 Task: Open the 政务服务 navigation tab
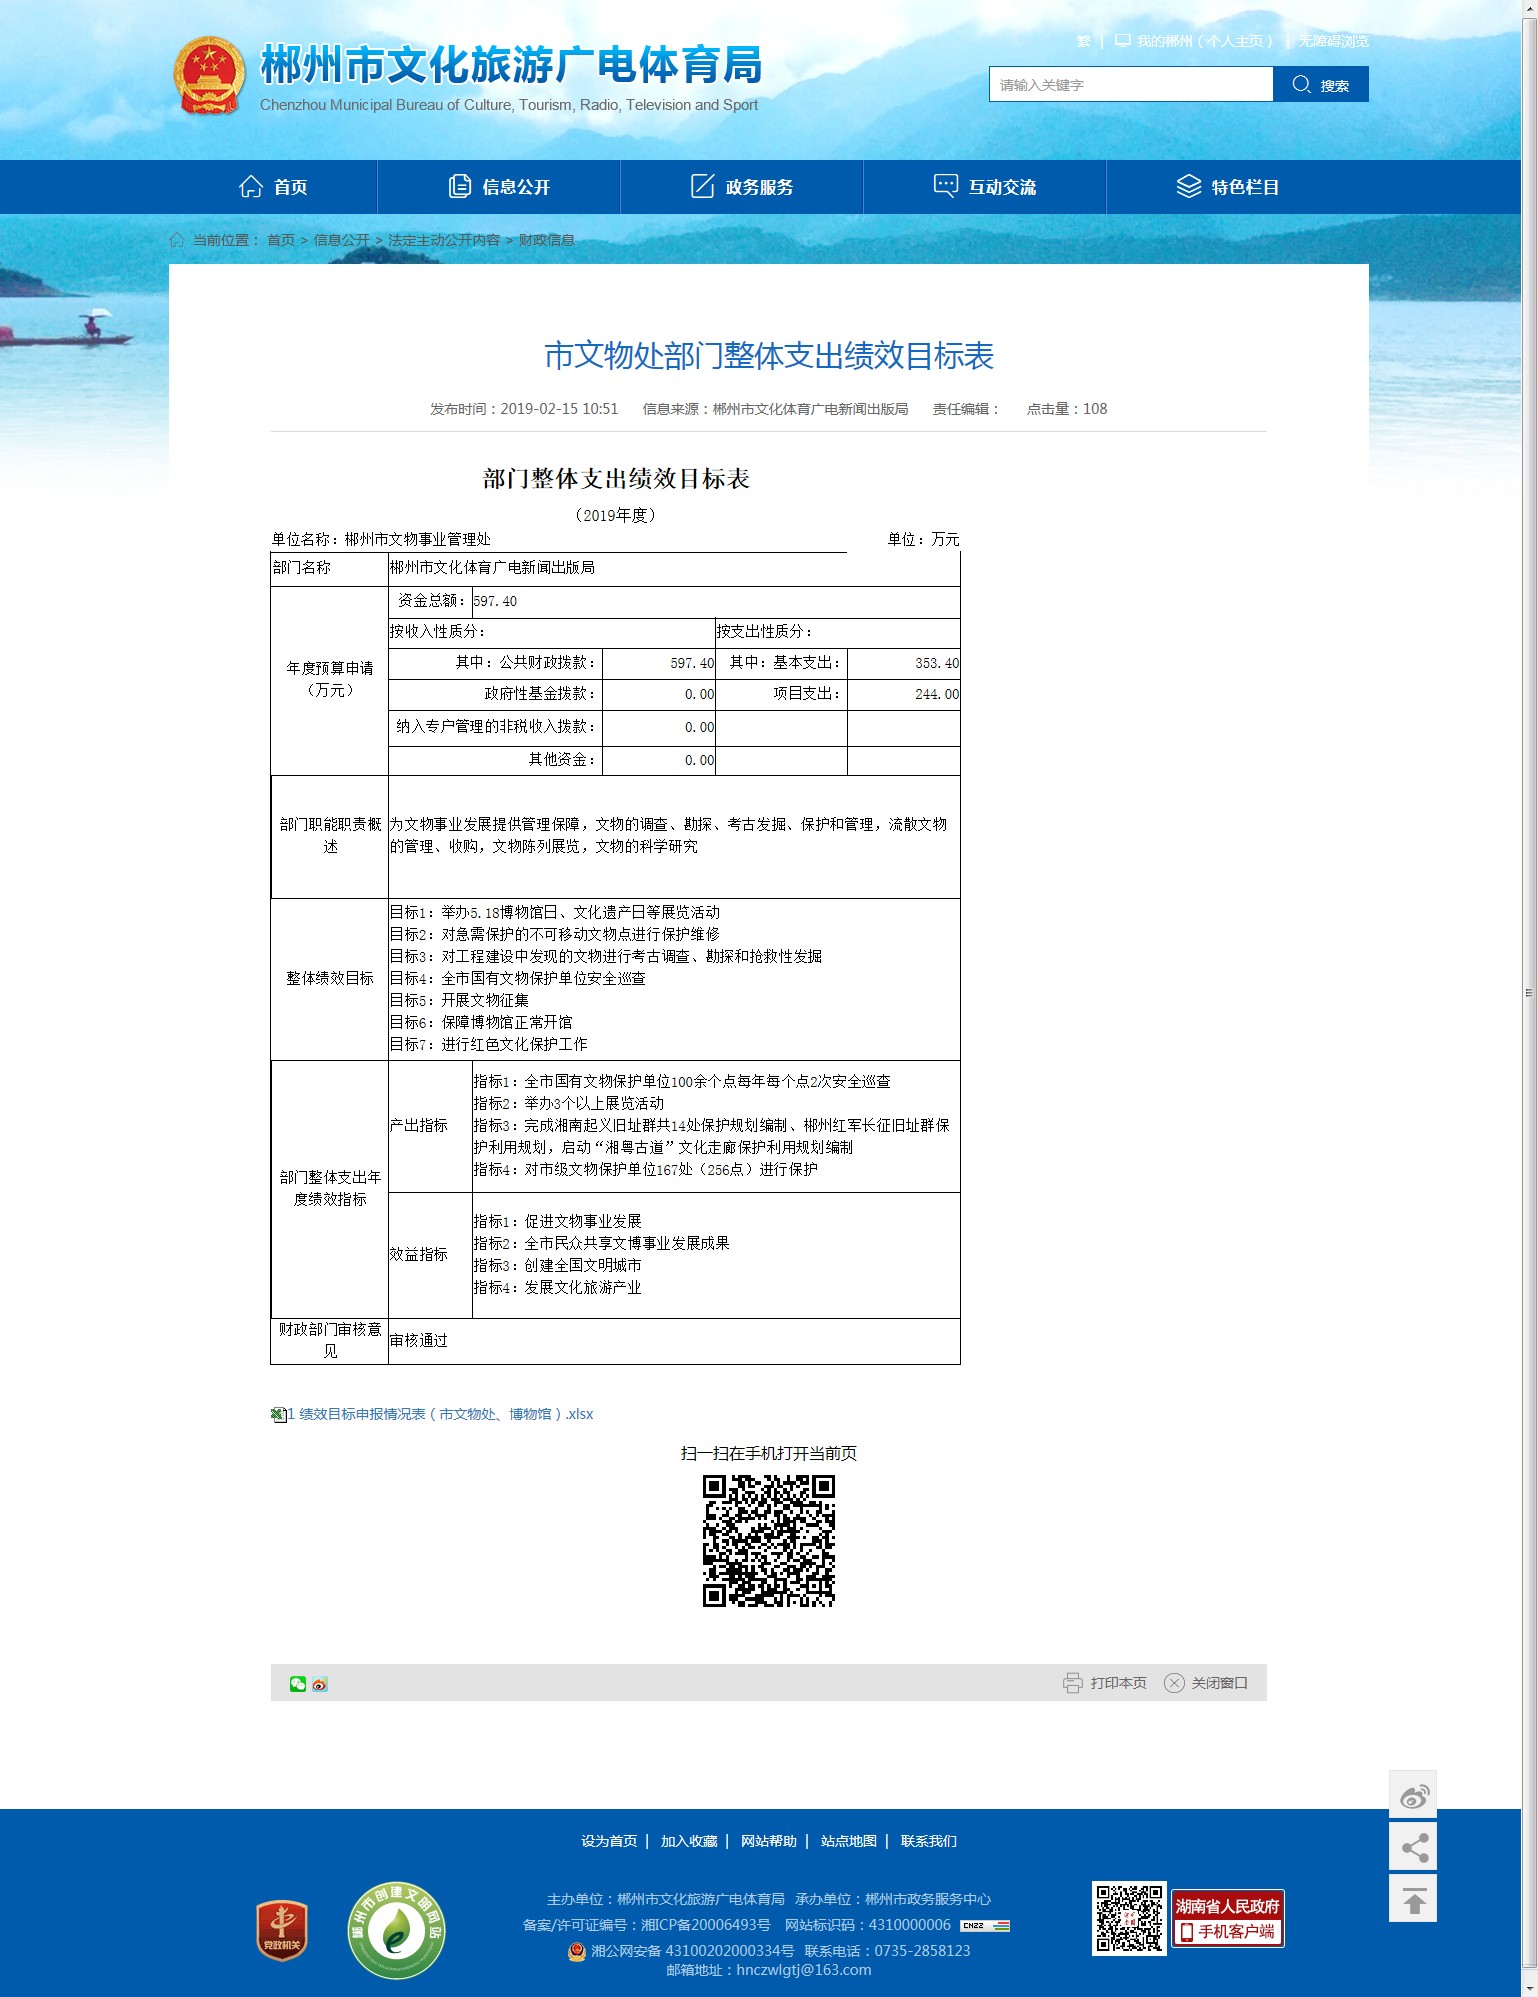pos(742,187)
